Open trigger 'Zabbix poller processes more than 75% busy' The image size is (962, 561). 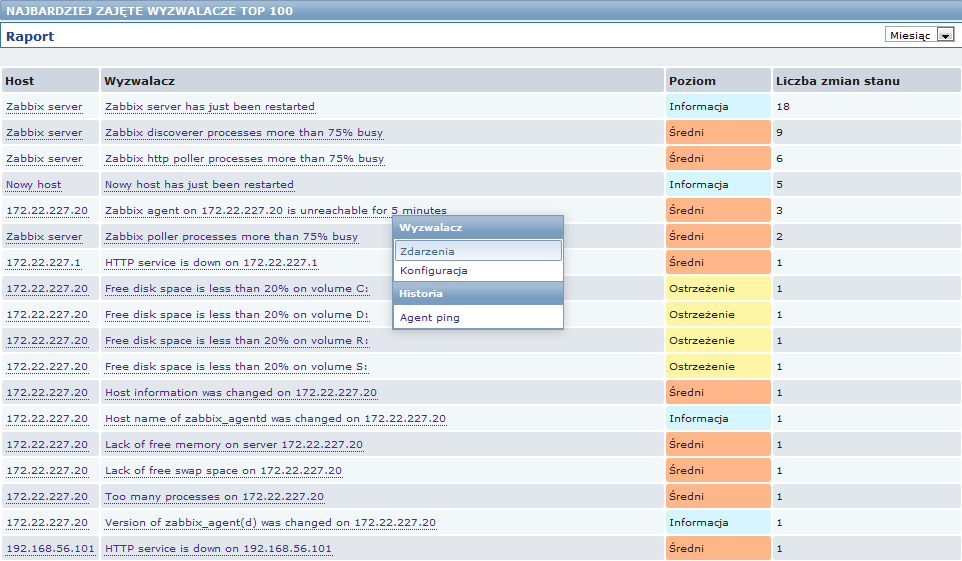pos(231,236)
